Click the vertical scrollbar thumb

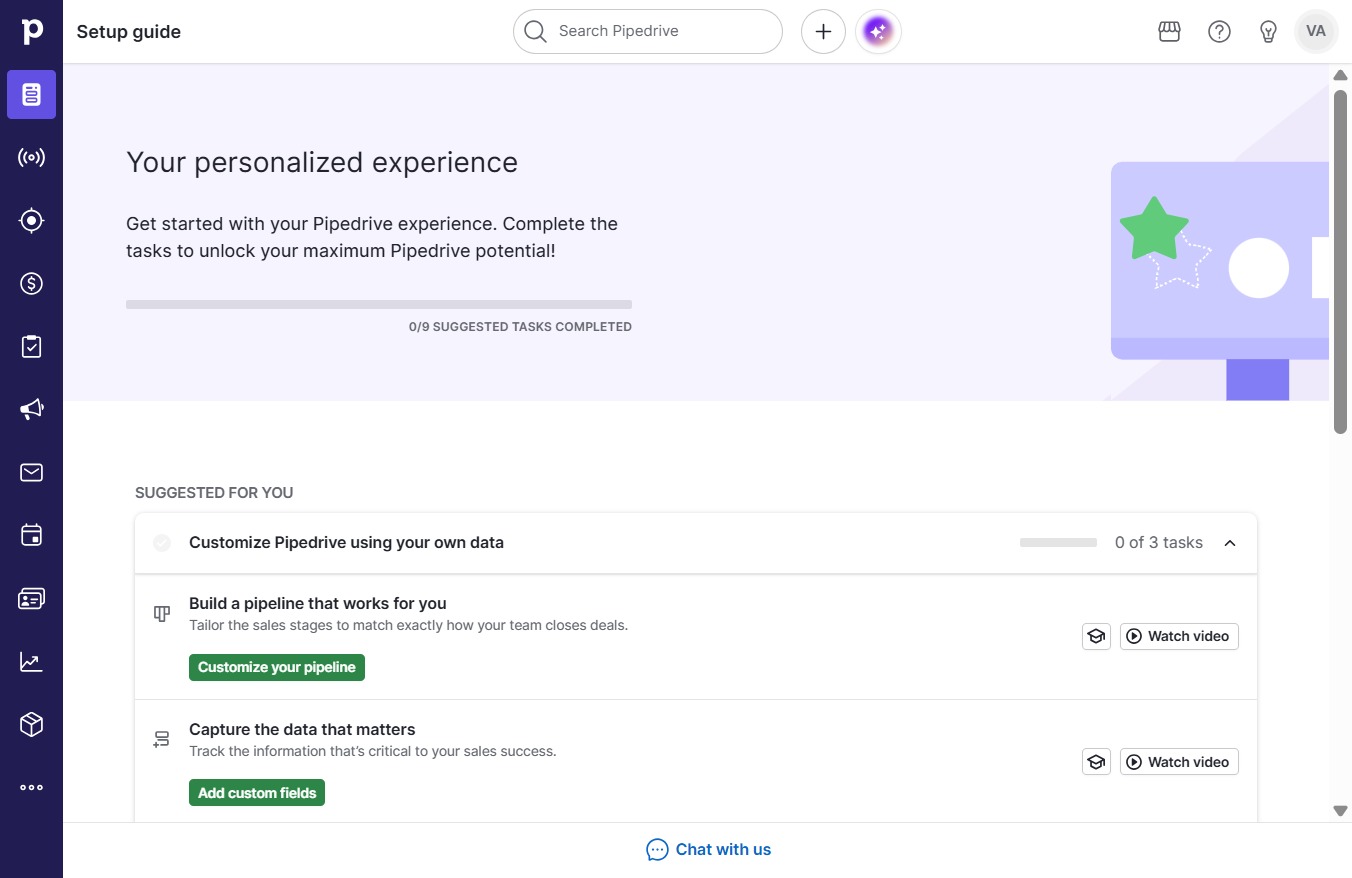pos(1340,262)
